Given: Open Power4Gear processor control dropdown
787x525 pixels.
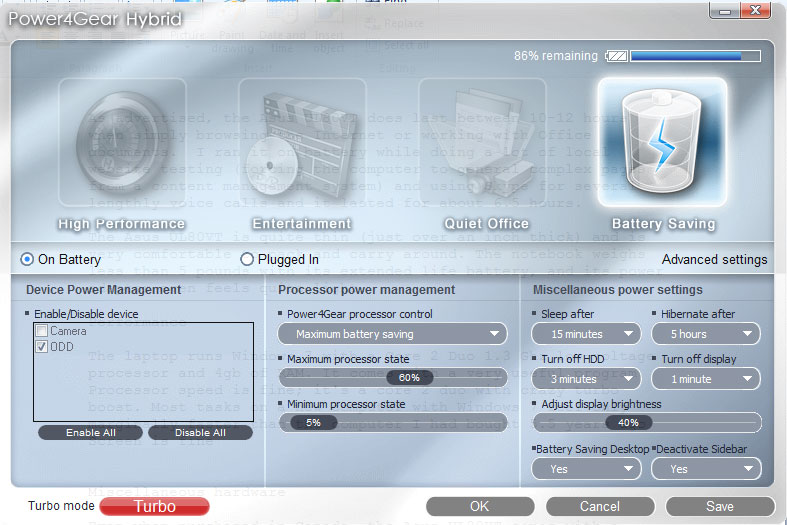Looking at the screenshot, I should tap(392, 334).
